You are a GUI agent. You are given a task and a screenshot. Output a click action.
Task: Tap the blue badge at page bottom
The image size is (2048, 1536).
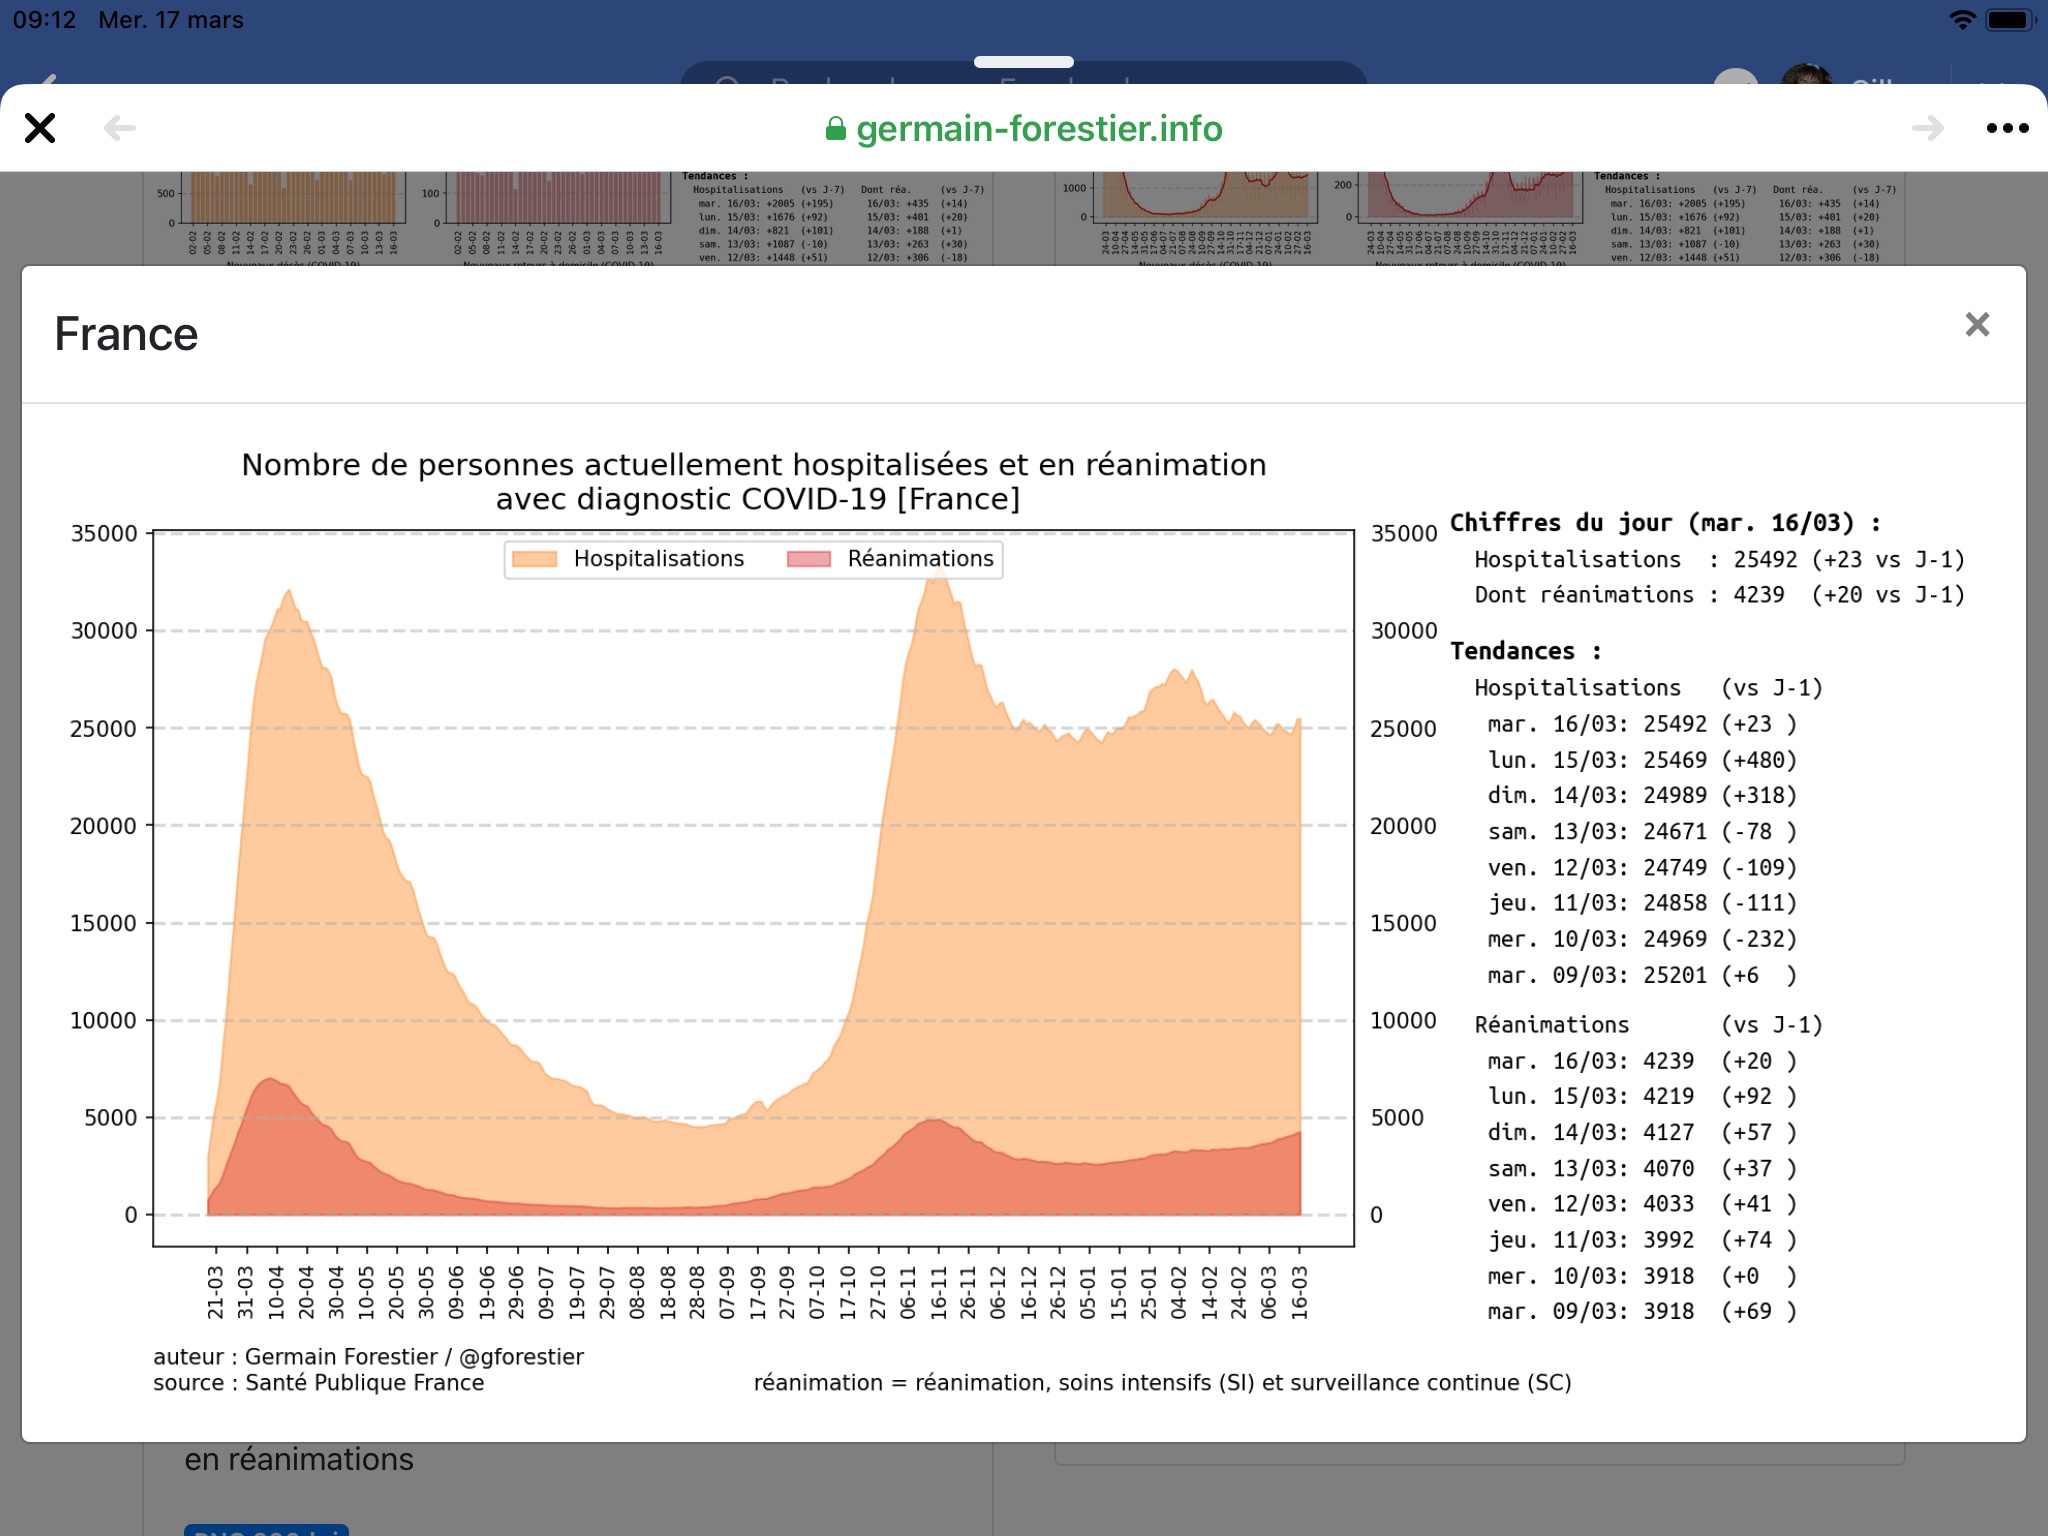(x=266, y=1529)
